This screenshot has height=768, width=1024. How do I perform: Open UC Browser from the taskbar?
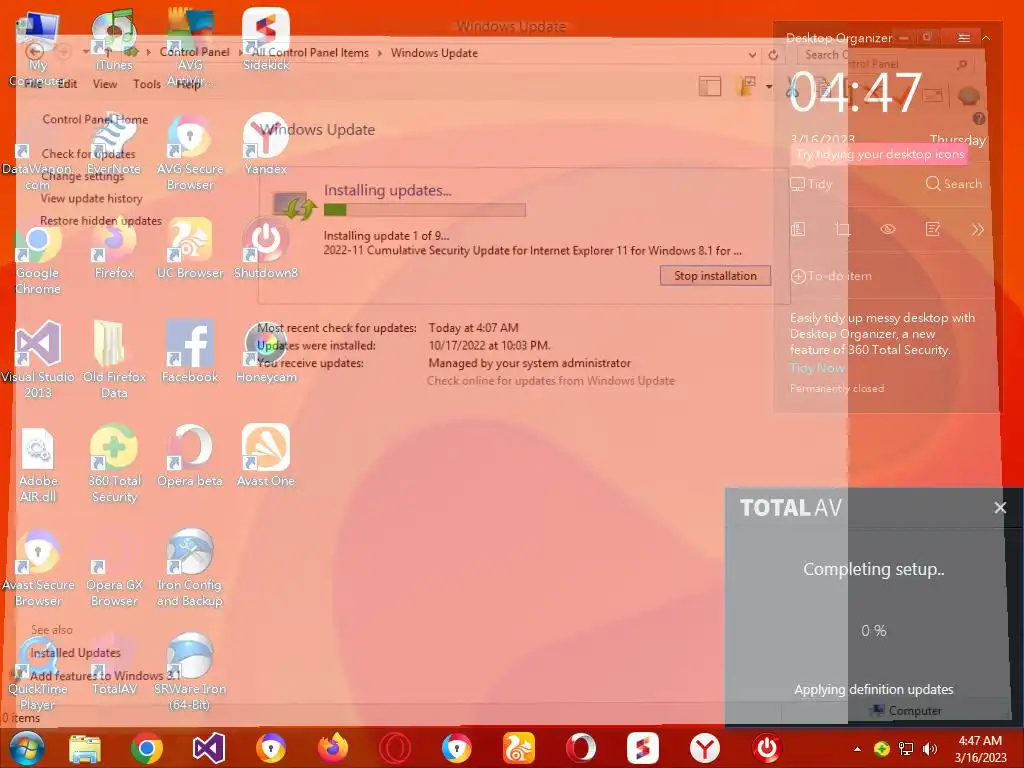click(519, 748)
